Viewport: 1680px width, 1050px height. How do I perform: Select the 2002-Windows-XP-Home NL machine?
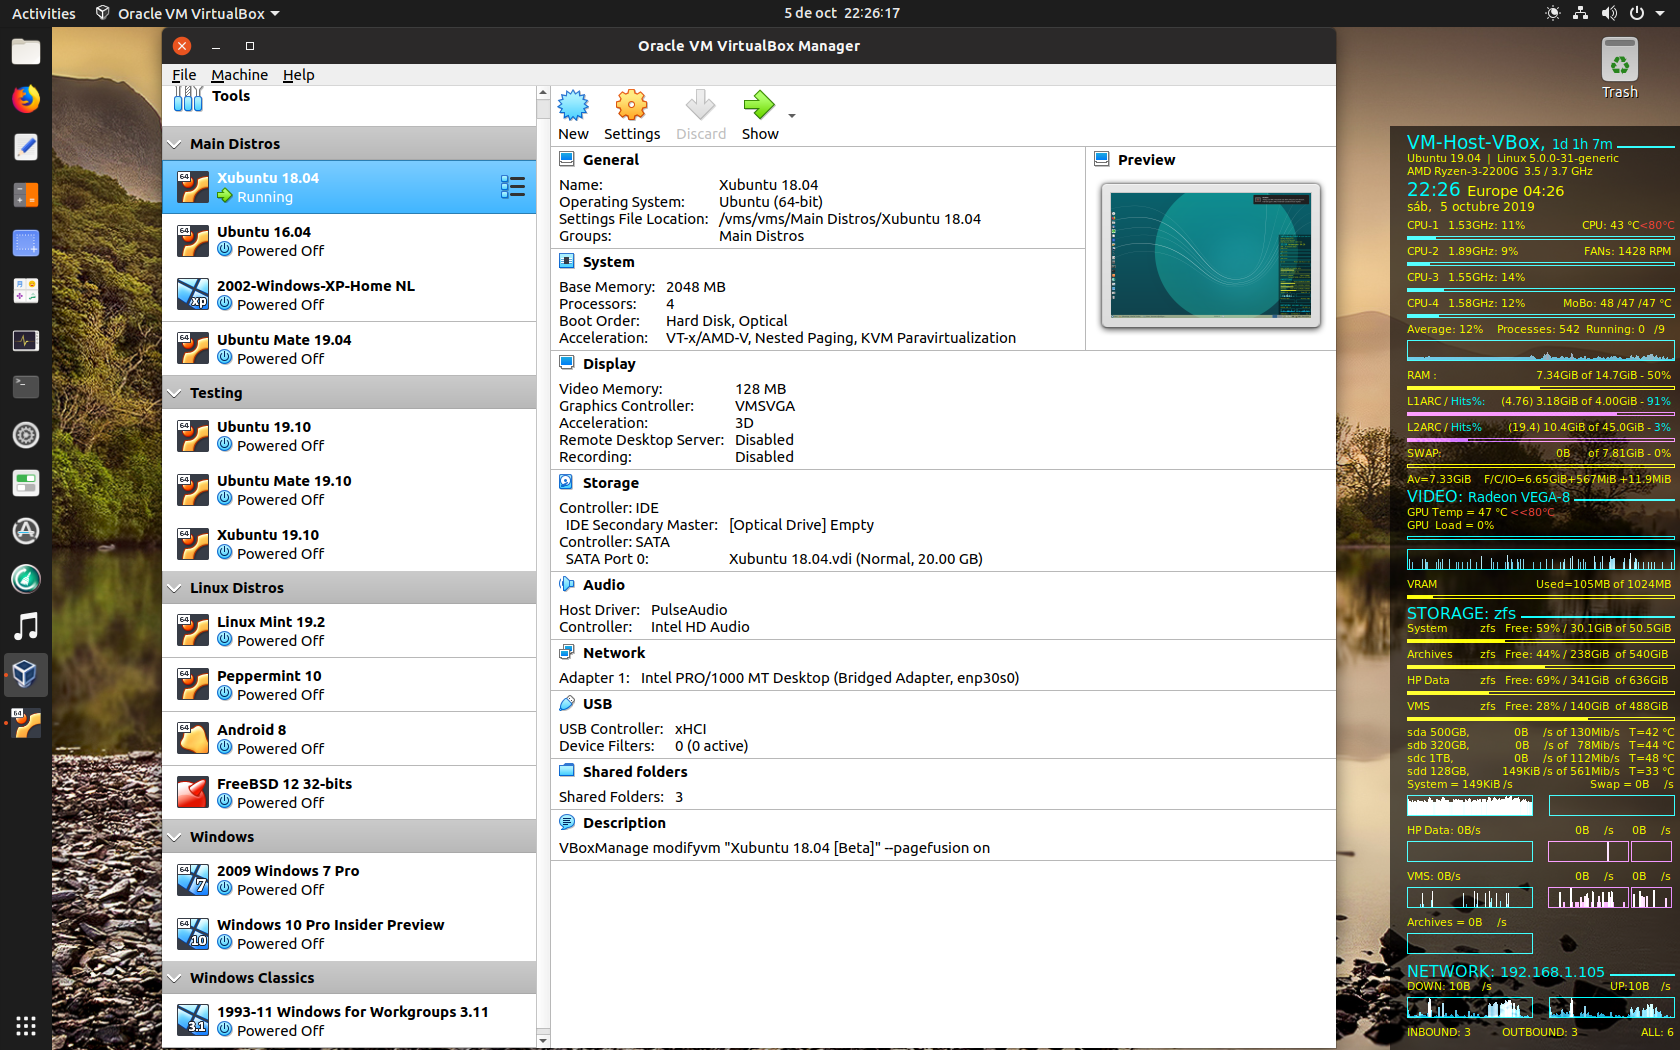[x=349, y=295]
